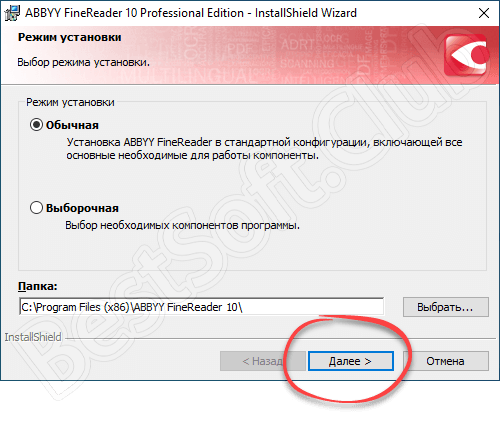500x424 pixels.
Task: Select the Обычная installation radio button
Action: point(36,125)
